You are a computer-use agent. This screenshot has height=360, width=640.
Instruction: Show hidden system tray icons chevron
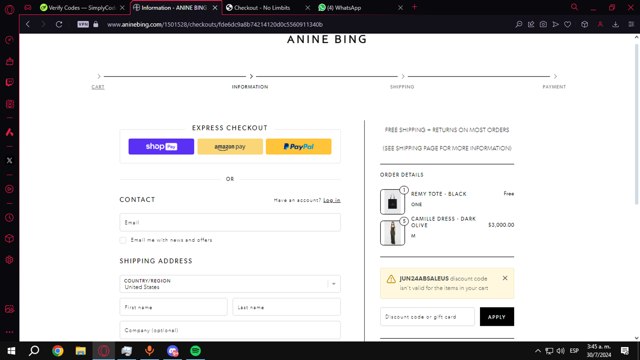pyautogui.click(x=538, y=351)
